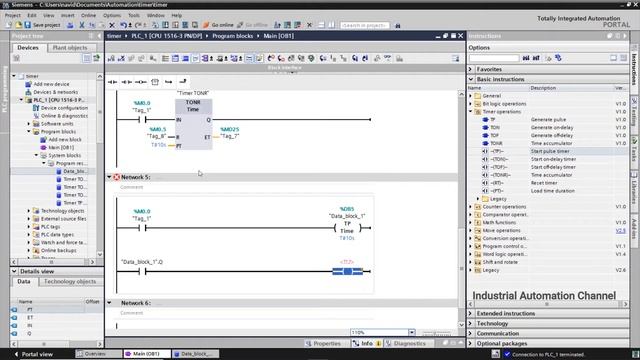Click the T#10s preset value on TONR
Viewport: 640px width, 360px height.
click(x=158, y=145)
